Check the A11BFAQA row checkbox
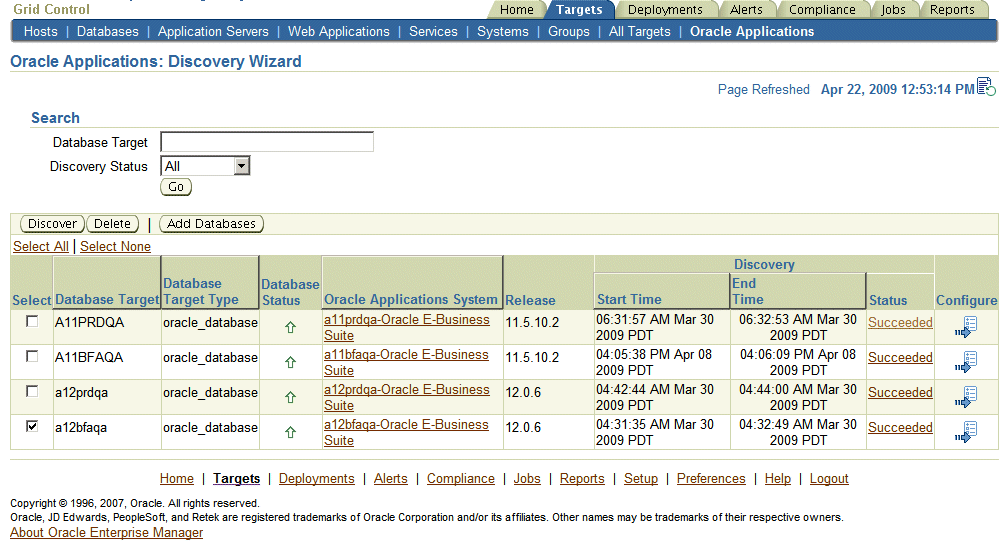 31,356
